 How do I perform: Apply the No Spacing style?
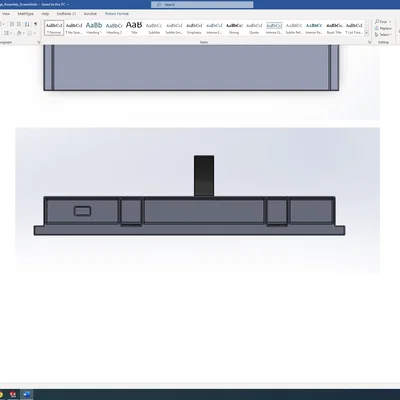[74, 28]
